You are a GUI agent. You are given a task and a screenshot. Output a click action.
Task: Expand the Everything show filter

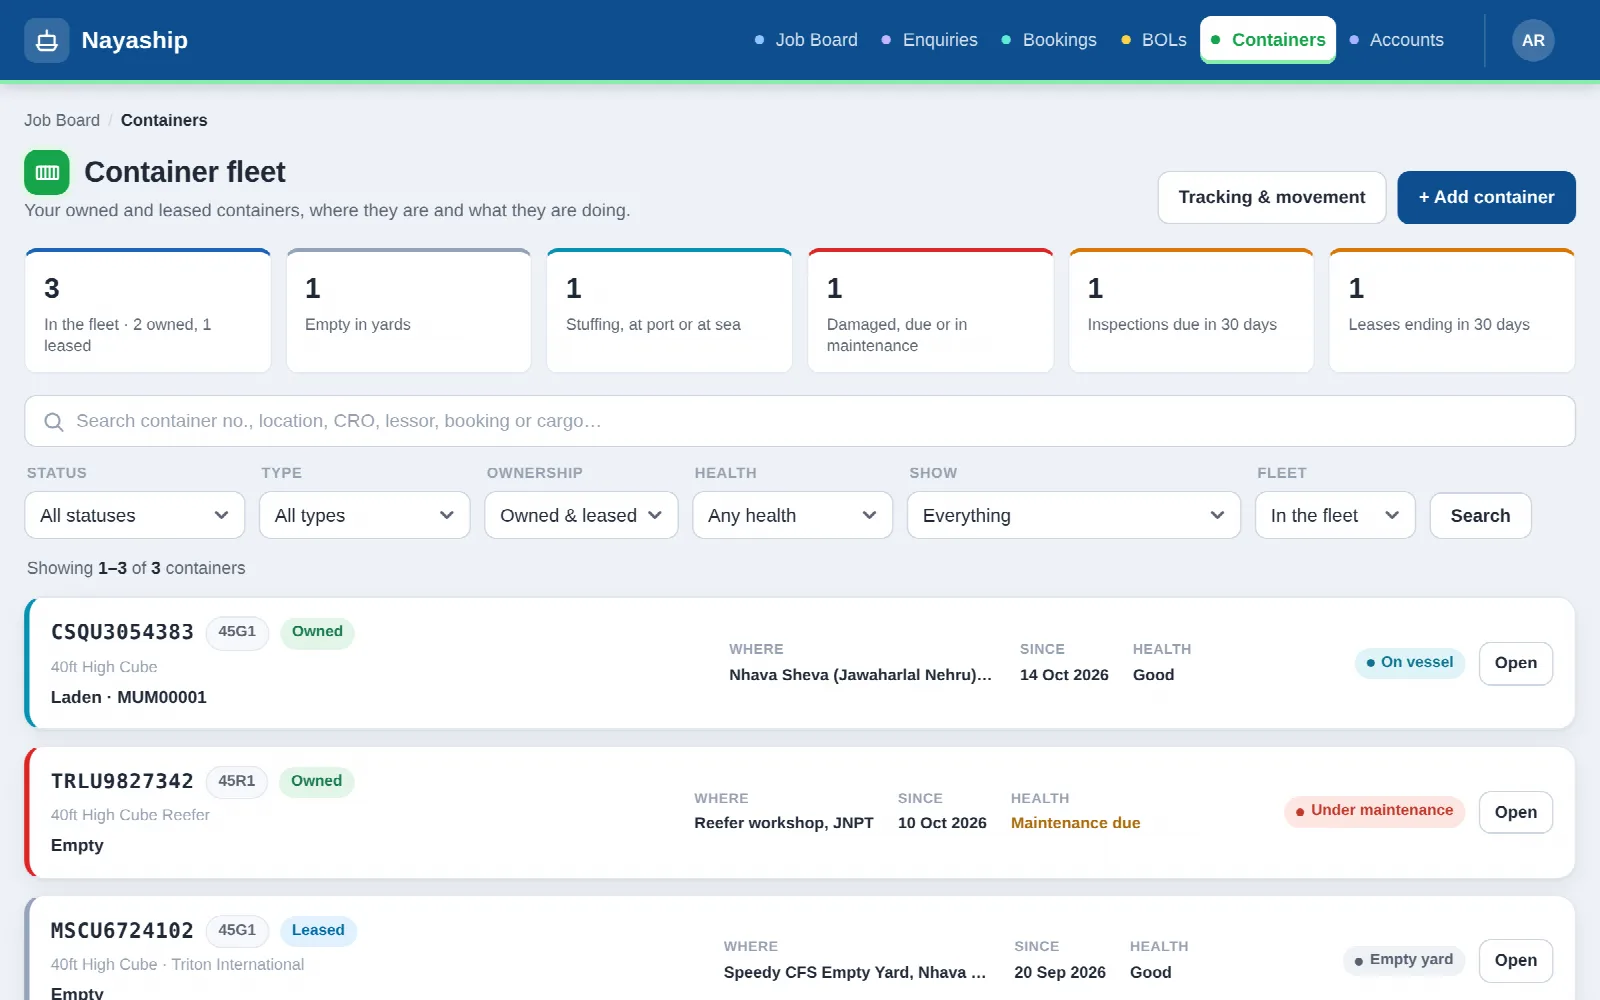coord(1074,515)
